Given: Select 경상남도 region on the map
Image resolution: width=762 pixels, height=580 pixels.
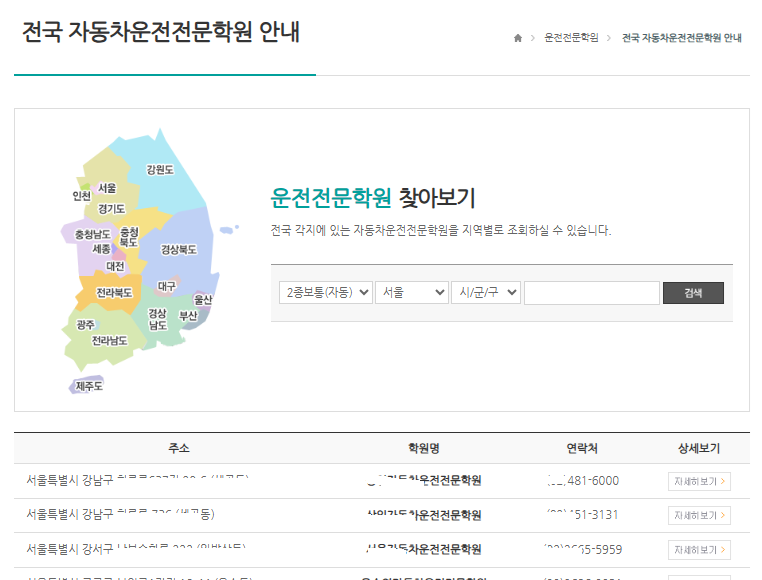Looking at the screenshot, I should pos(157,319).
